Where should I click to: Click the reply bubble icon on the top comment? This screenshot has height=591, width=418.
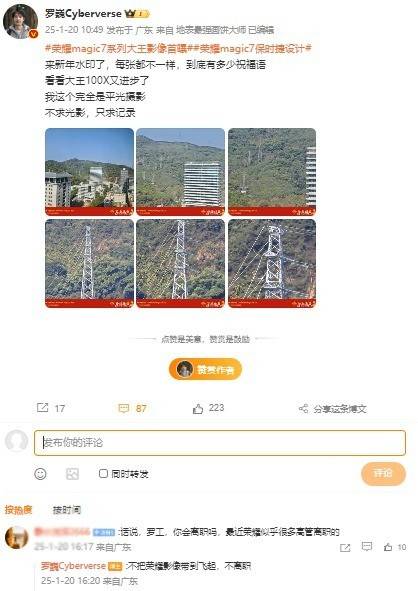coord(366,547)
